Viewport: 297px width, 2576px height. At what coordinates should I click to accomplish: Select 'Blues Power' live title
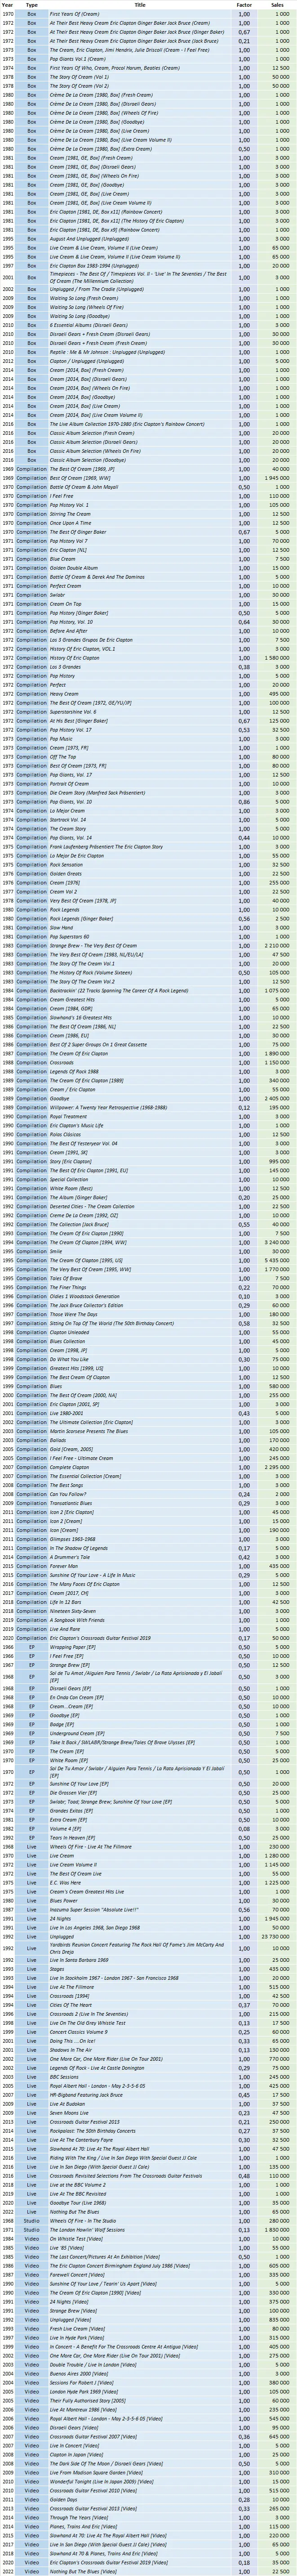coord(64,1900)
